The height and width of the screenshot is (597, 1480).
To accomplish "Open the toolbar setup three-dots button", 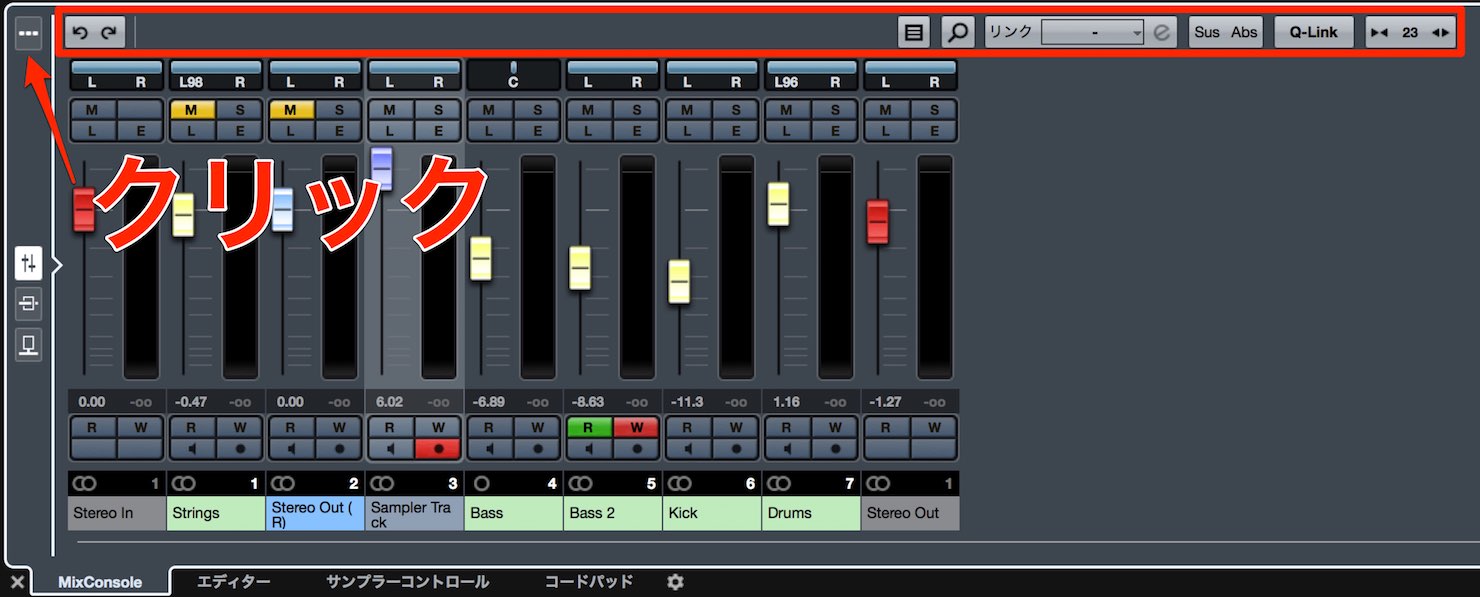I will (28, 33).
